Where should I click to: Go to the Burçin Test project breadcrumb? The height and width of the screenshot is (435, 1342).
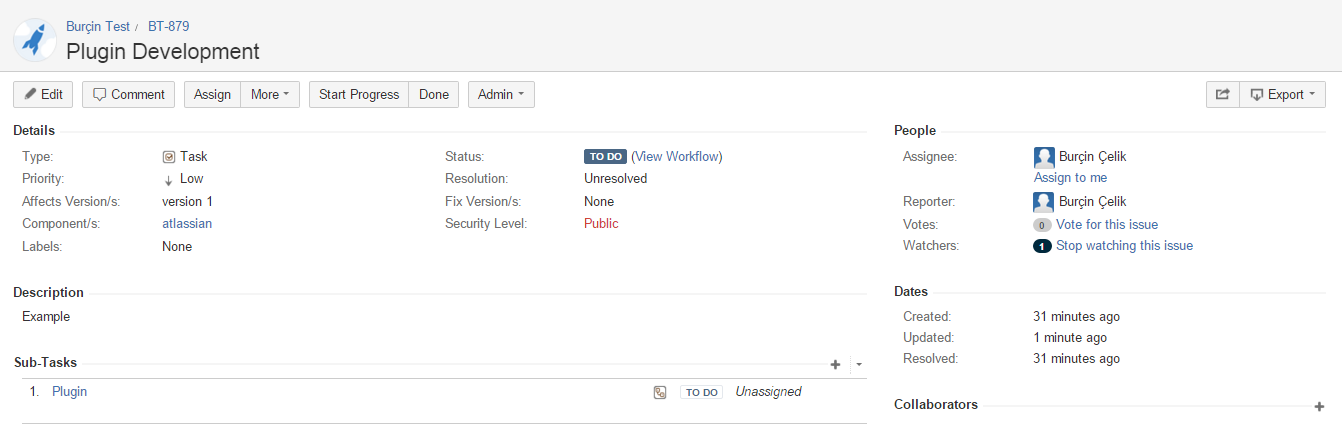point(98,27)
